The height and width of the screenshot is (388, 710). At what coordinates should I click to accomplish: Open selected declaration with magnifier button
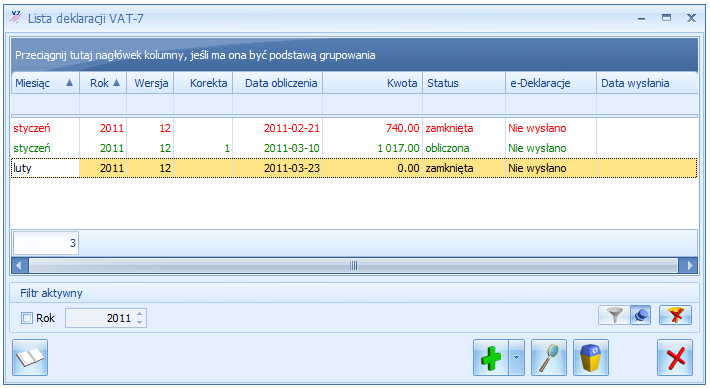pos(549,358)
